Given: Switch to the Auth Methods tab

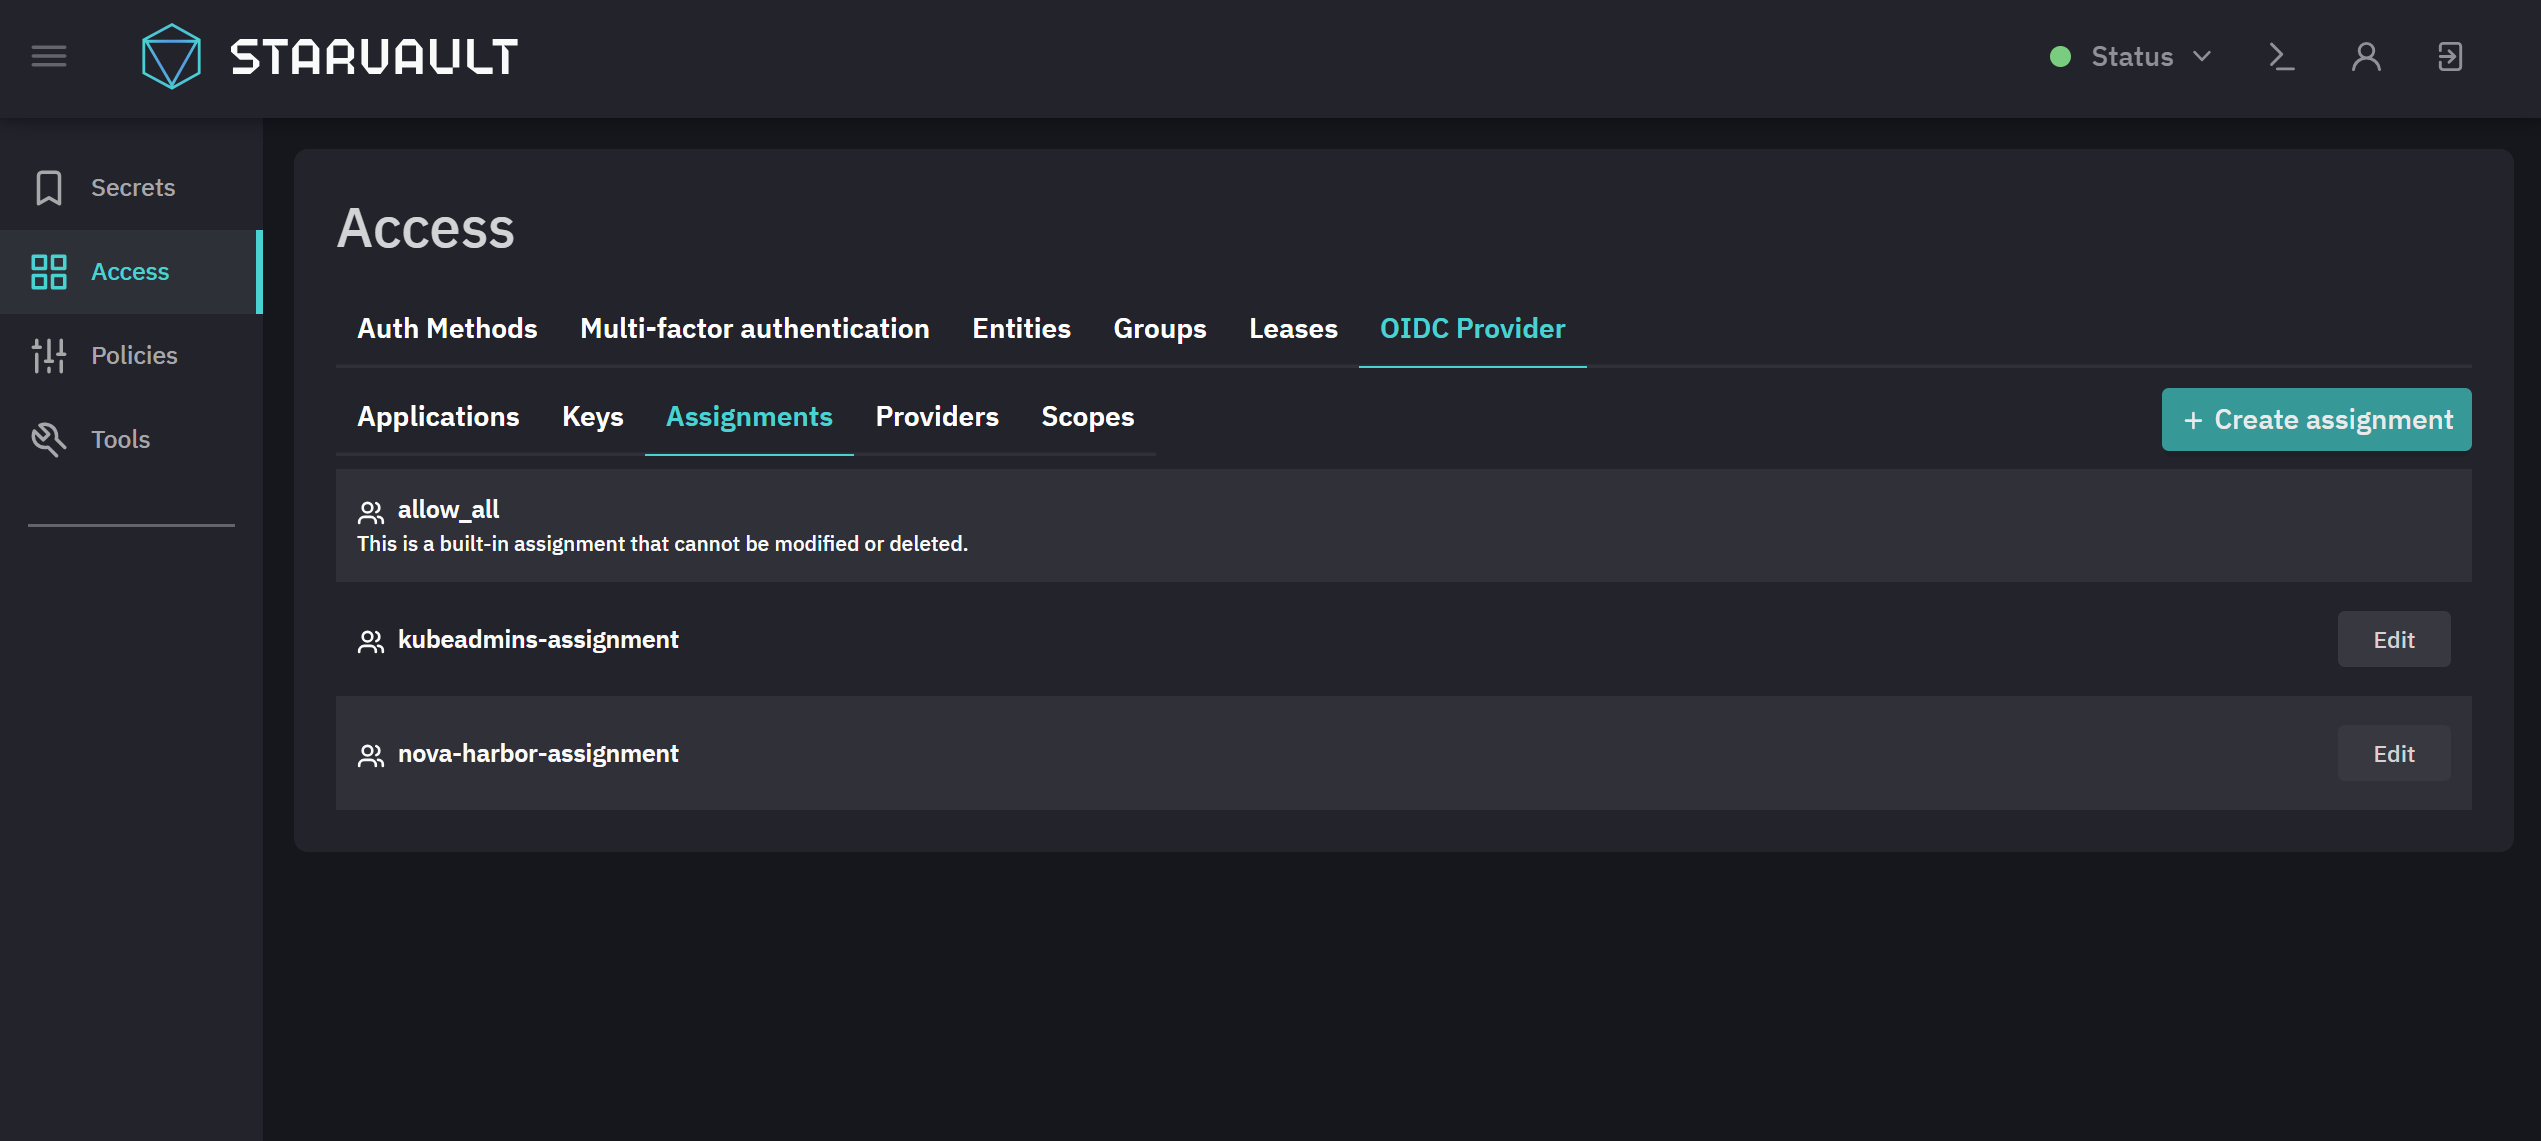Looking at the screenshot, I should [x=447, y=328].
